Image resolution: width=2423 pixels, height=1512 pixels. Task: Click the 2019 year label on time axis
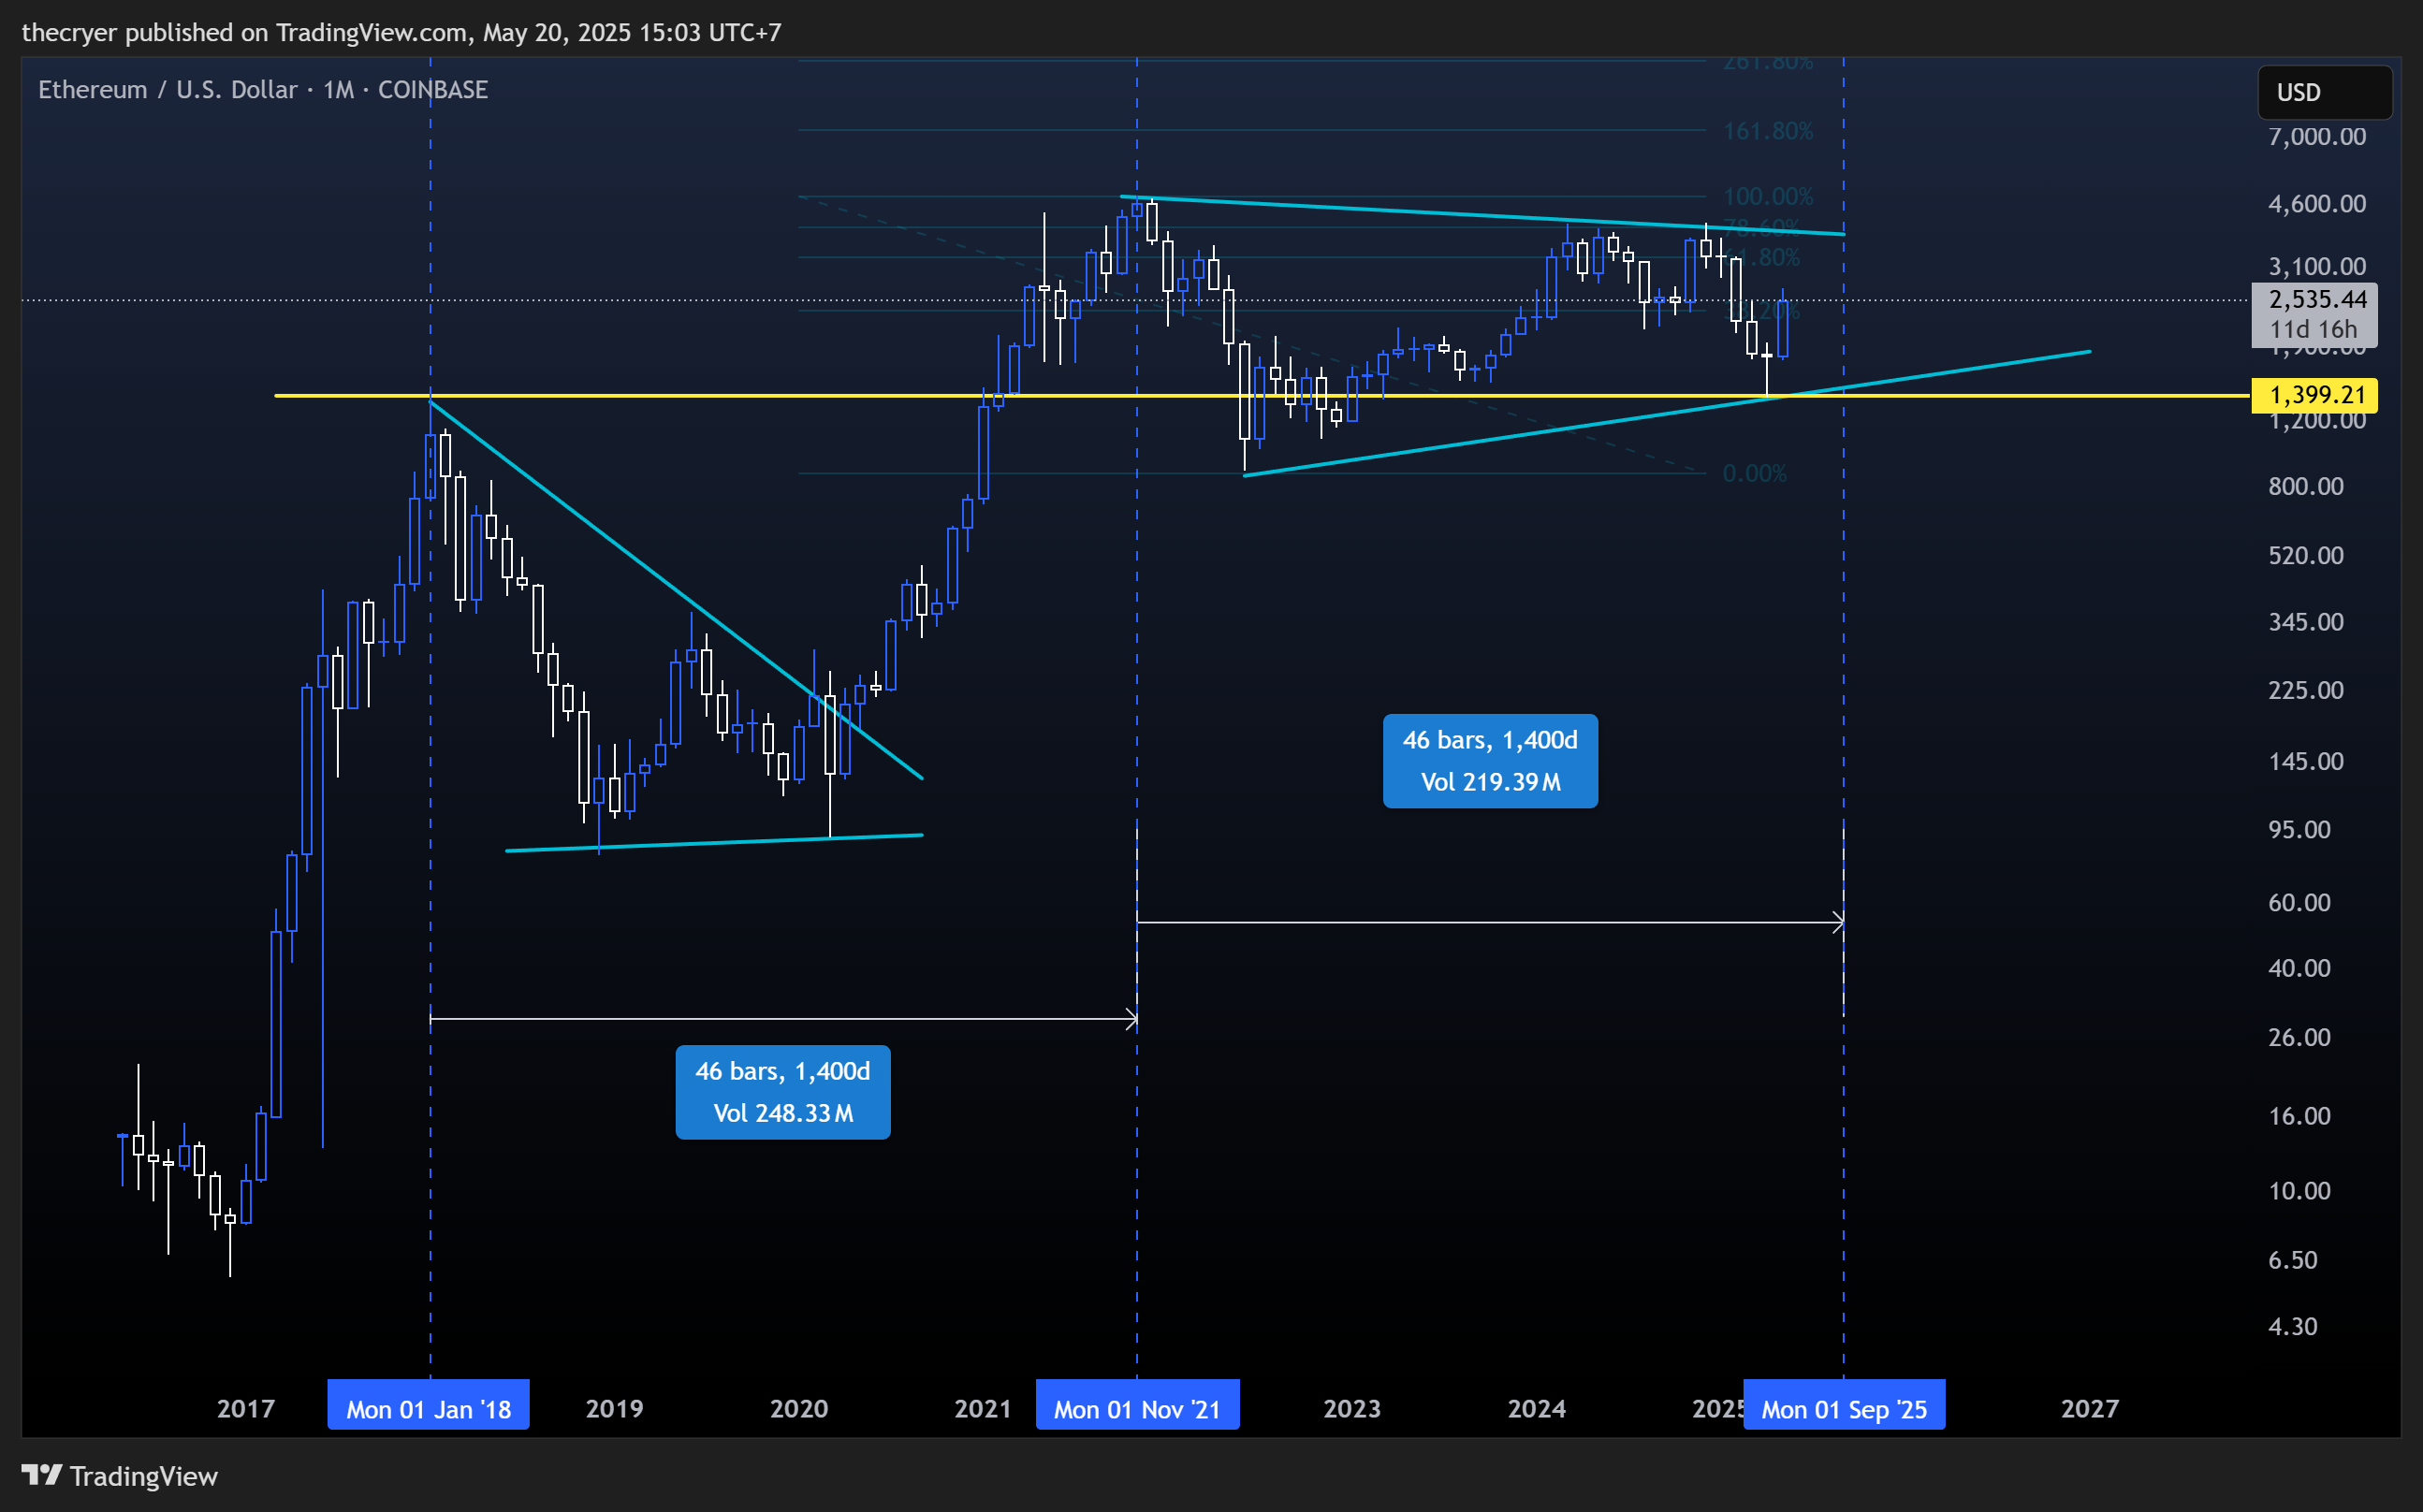point(614,1409)
